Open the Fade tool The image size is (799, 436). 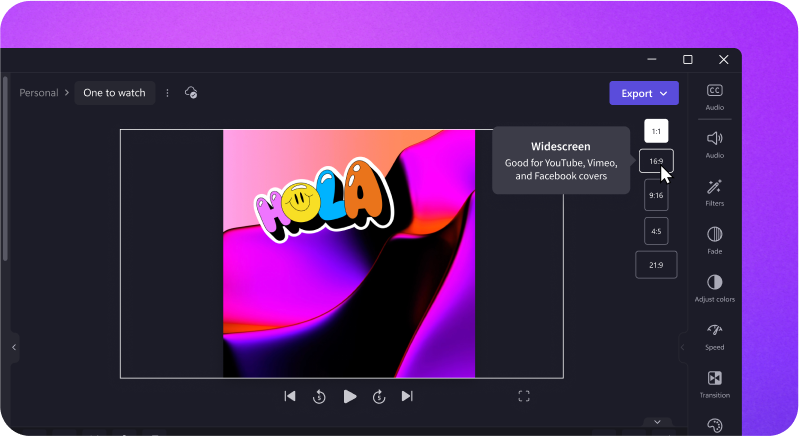pos(714,235)
